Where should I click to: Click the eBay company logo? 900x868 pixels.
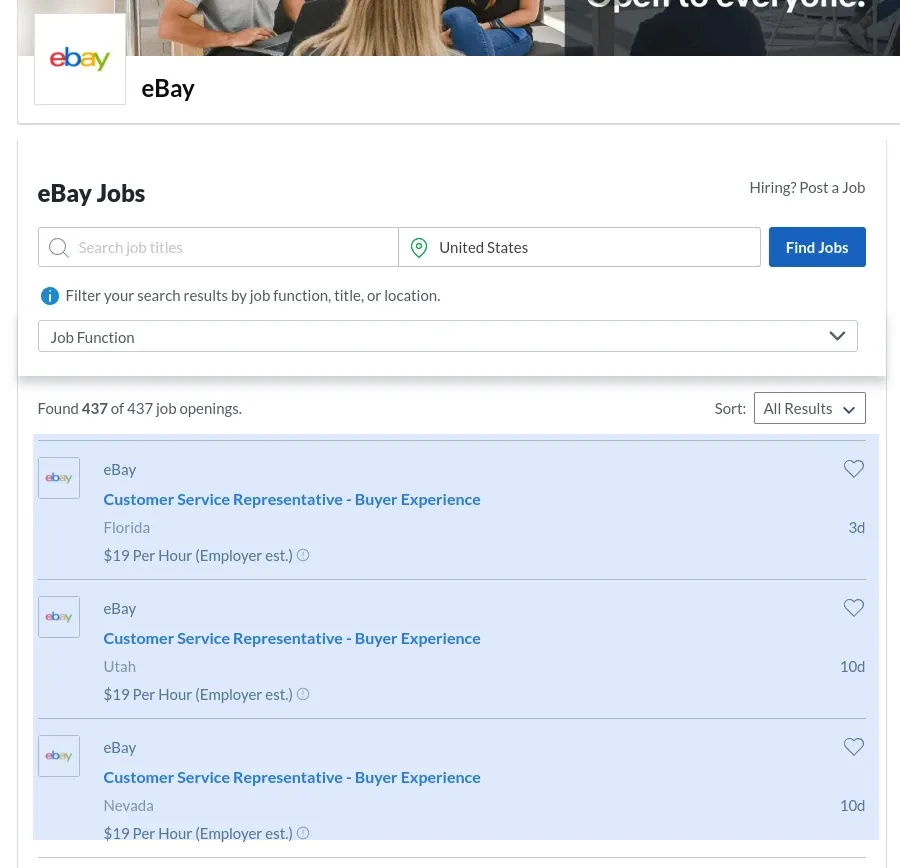(x=79, y=58)
